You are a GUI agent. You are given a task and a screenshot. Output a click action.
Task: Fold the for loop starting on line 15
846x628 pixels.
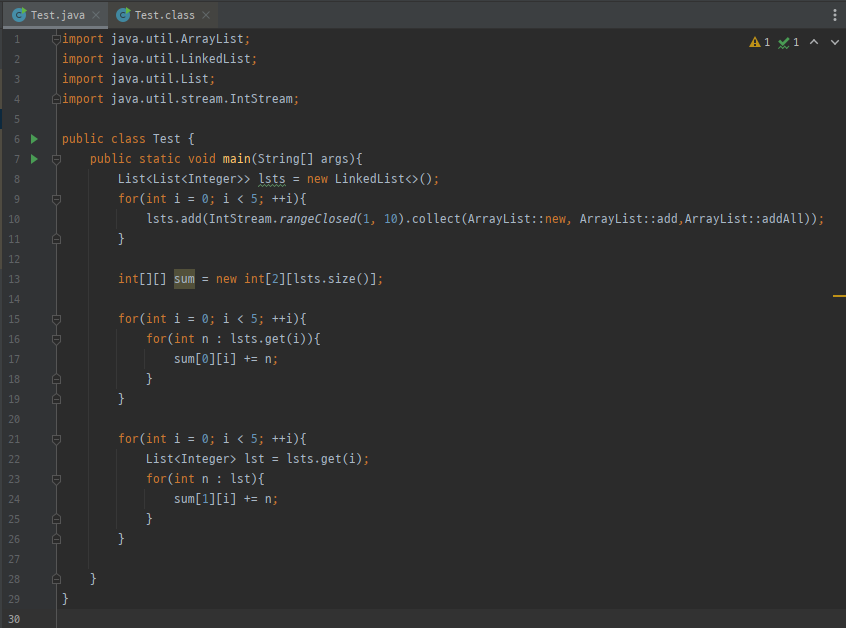pos(56,319)
